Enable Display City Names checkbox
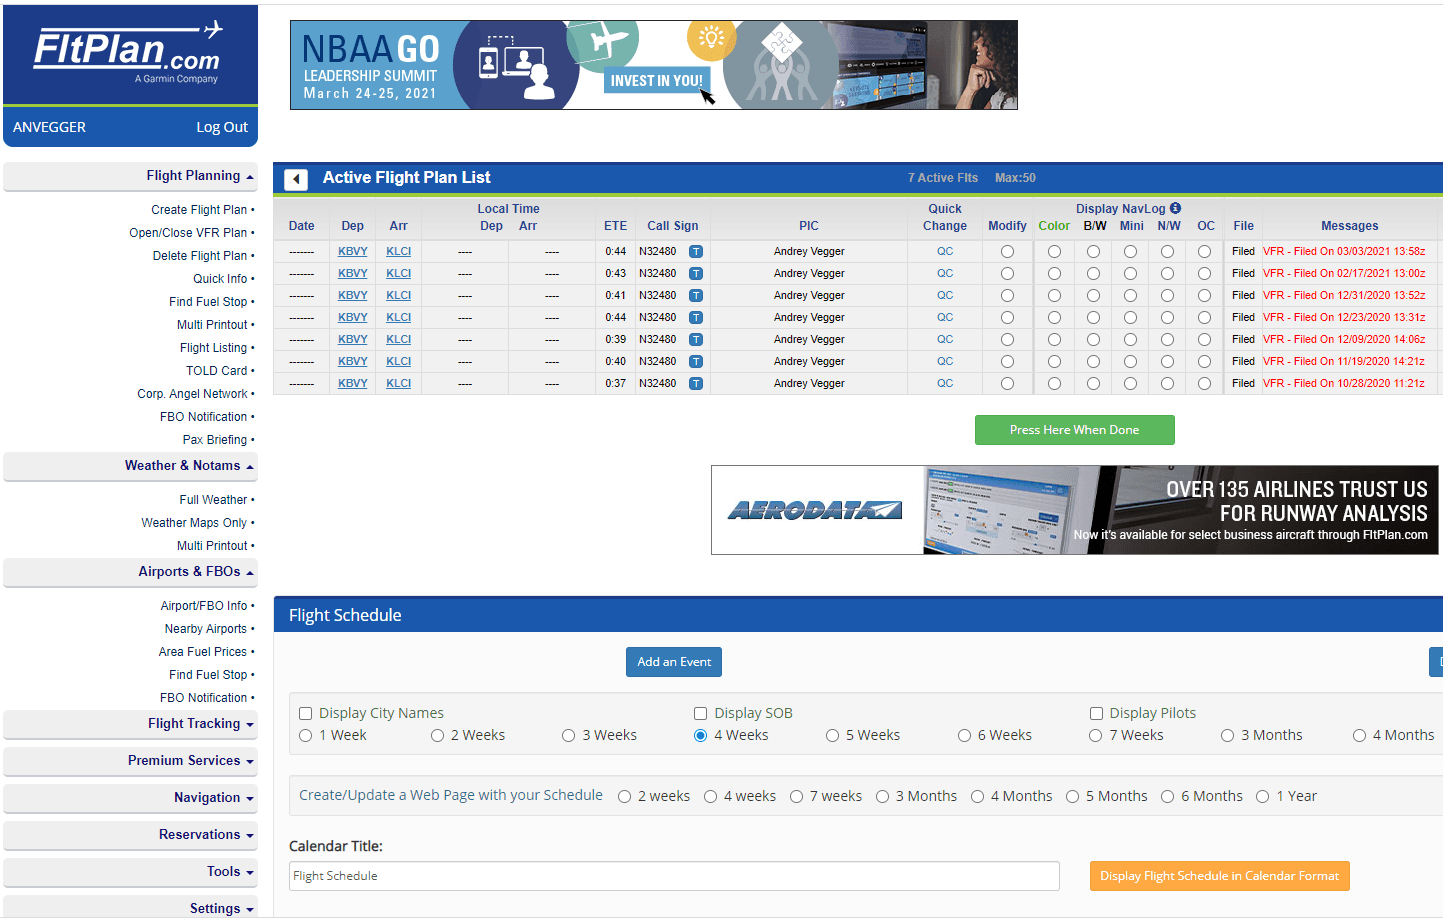The height and width of the screenshot is (921, 1443). click(306, 714)
